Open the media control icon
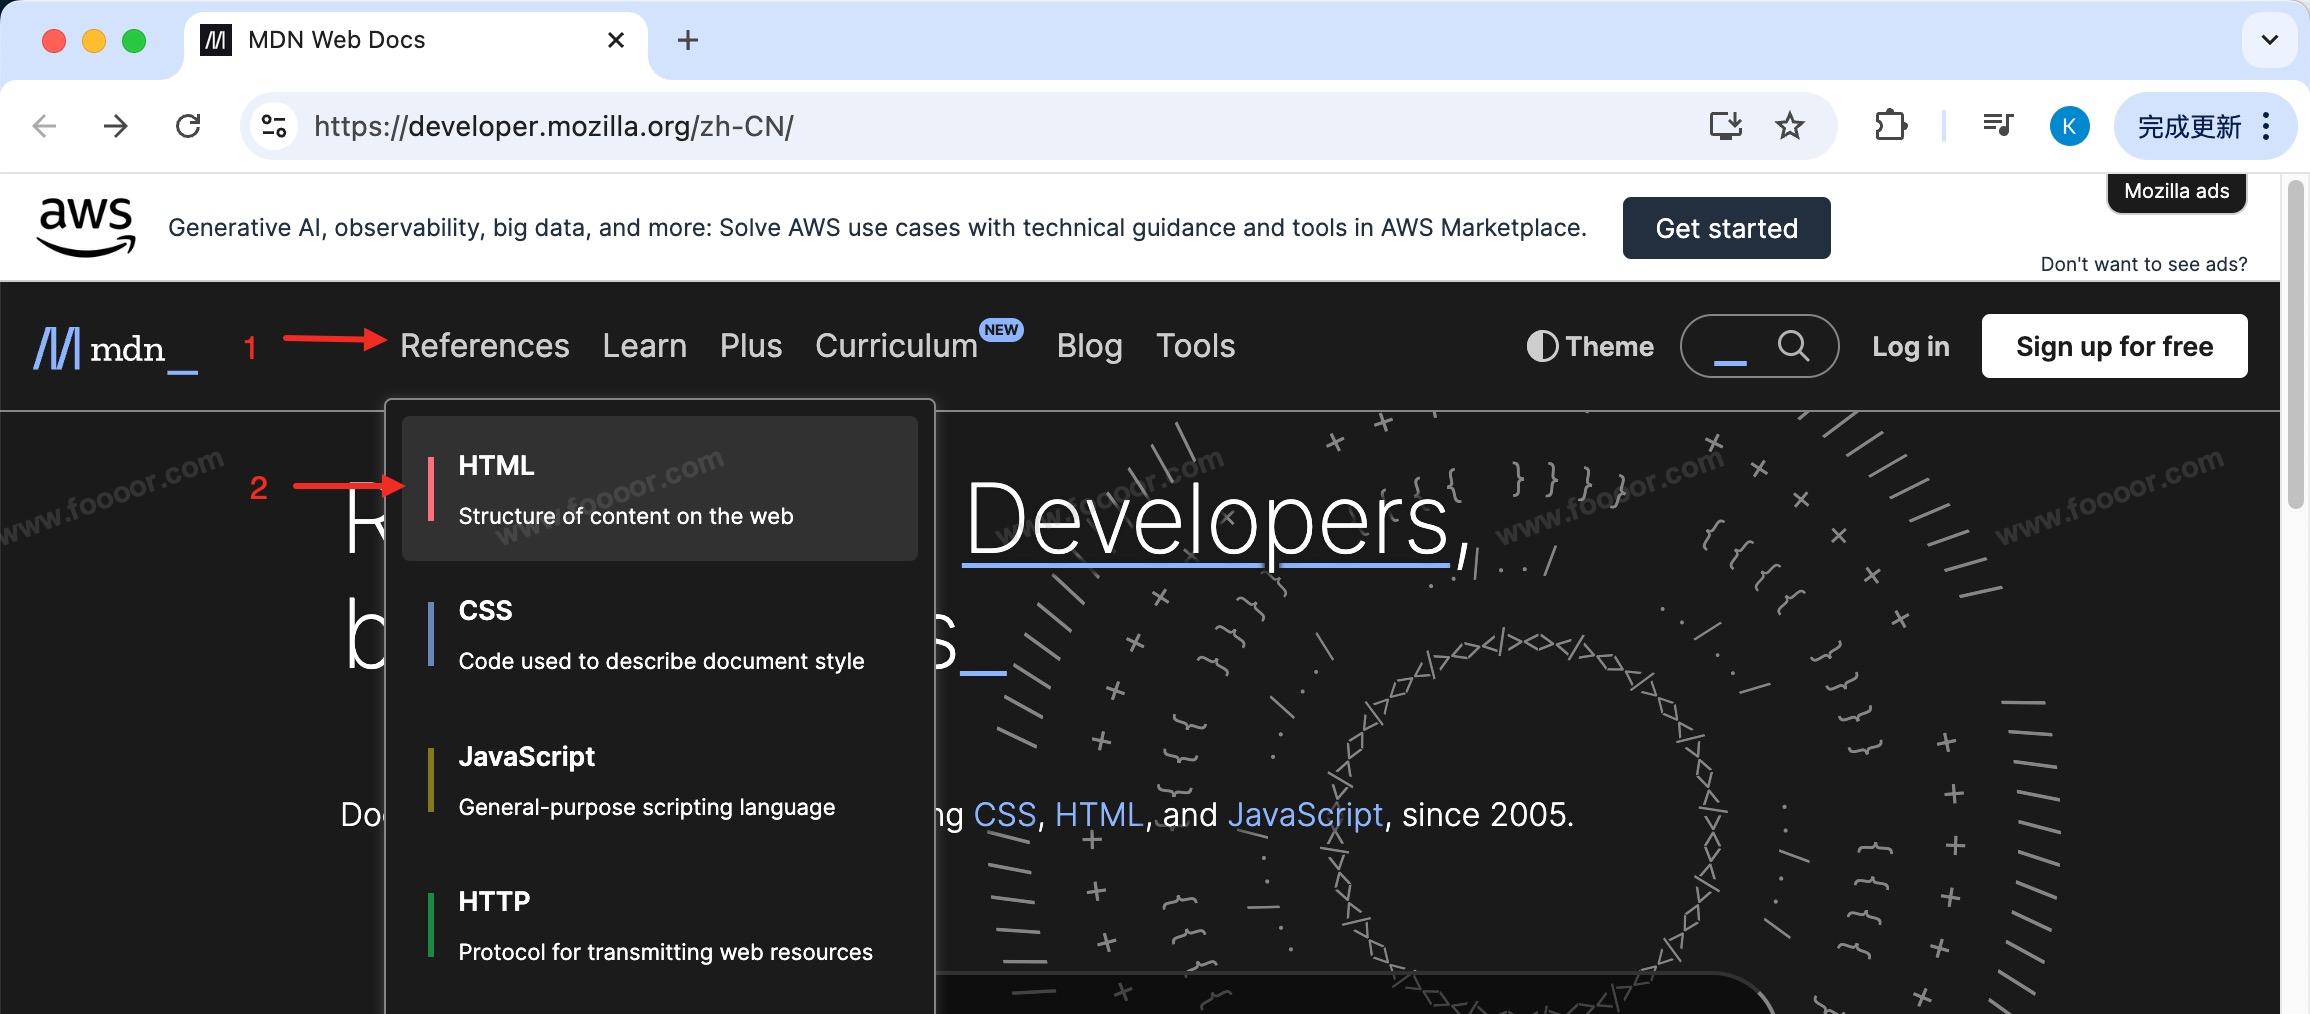The height and width of the screenshot is (1014, 2310). 1997,126
